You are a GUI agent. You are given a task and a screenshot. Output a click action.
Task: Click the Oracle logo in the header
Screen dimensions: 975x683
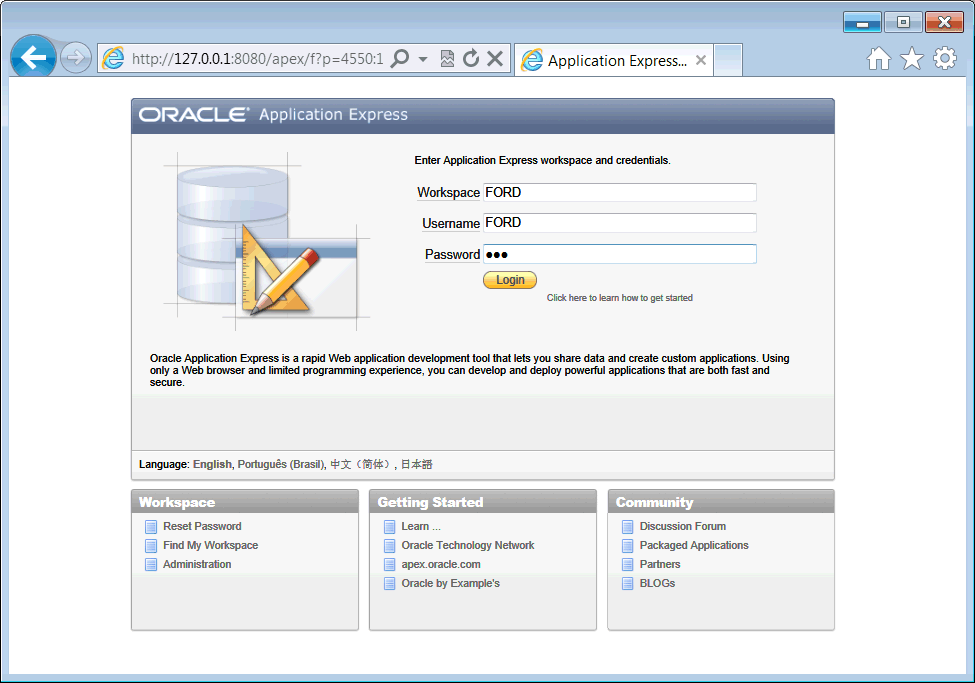[193, 114]
